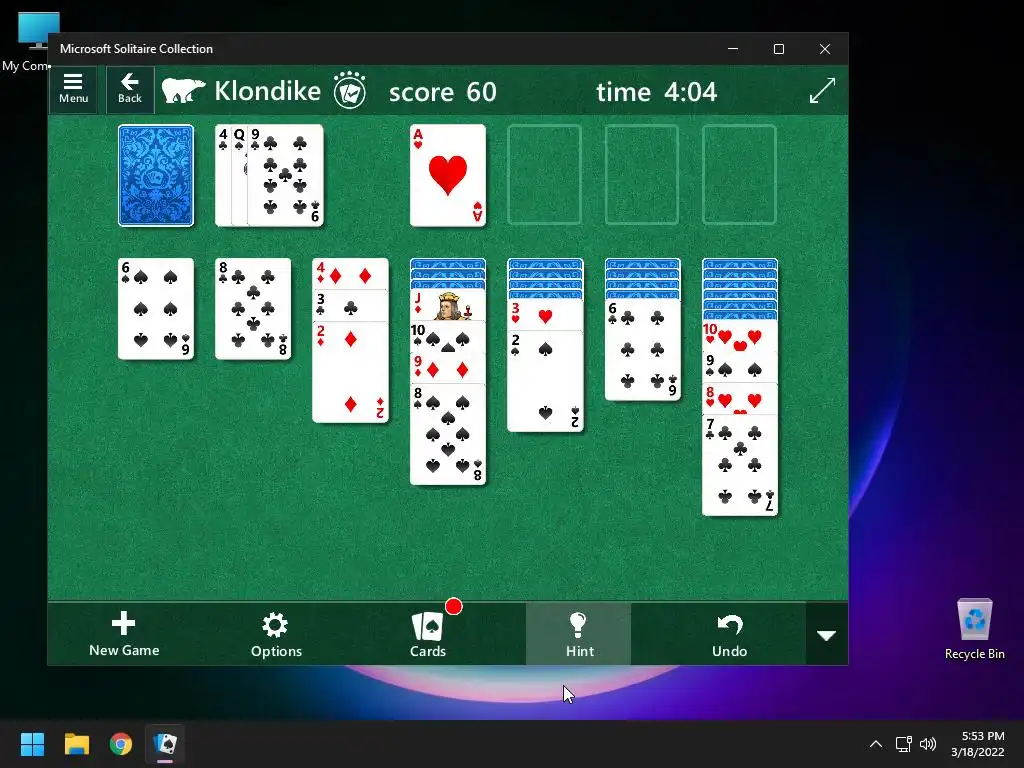Select the 8 of spades card
Image resolution: width=1024 pixels, height=768 pixels.
click(x=448, y=435)
